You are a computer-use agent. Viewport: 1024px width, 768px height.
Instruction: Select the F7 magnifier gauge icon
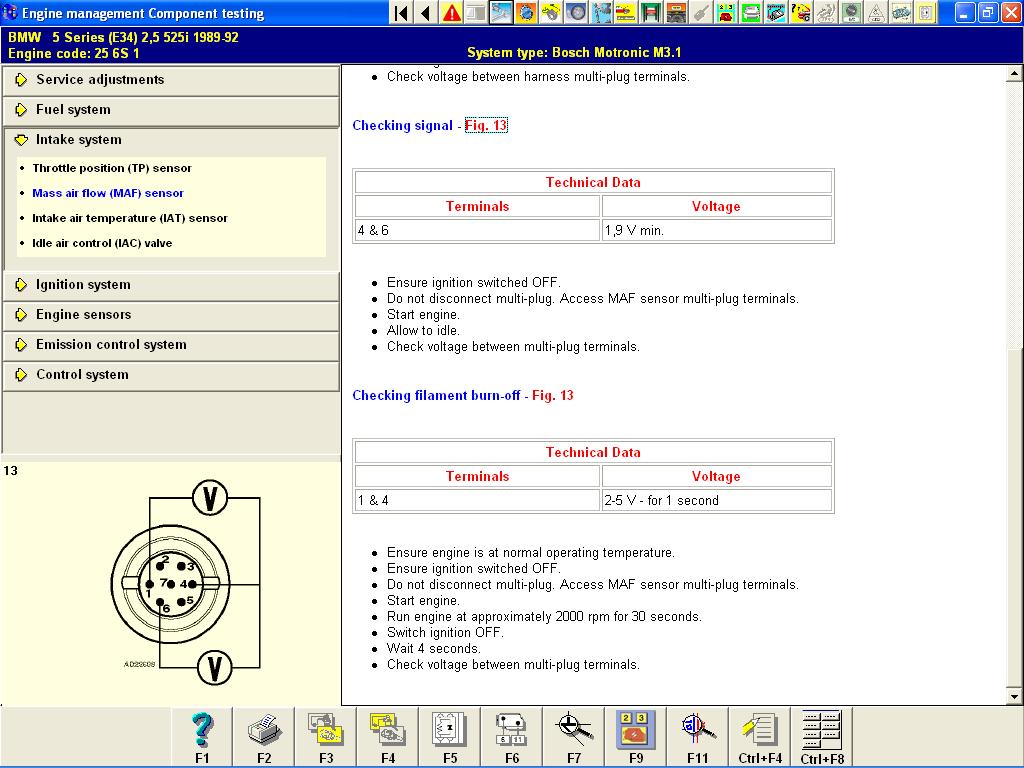pyautogui.click(x=574, y=737)
